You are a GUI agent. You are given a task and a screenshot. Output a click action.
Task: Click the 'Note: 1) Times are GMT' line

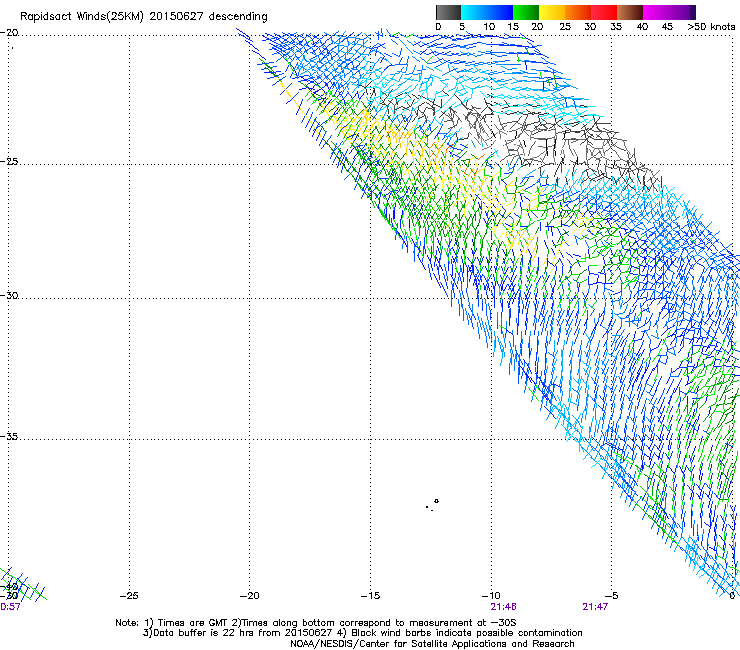click(x=315, y=623)
